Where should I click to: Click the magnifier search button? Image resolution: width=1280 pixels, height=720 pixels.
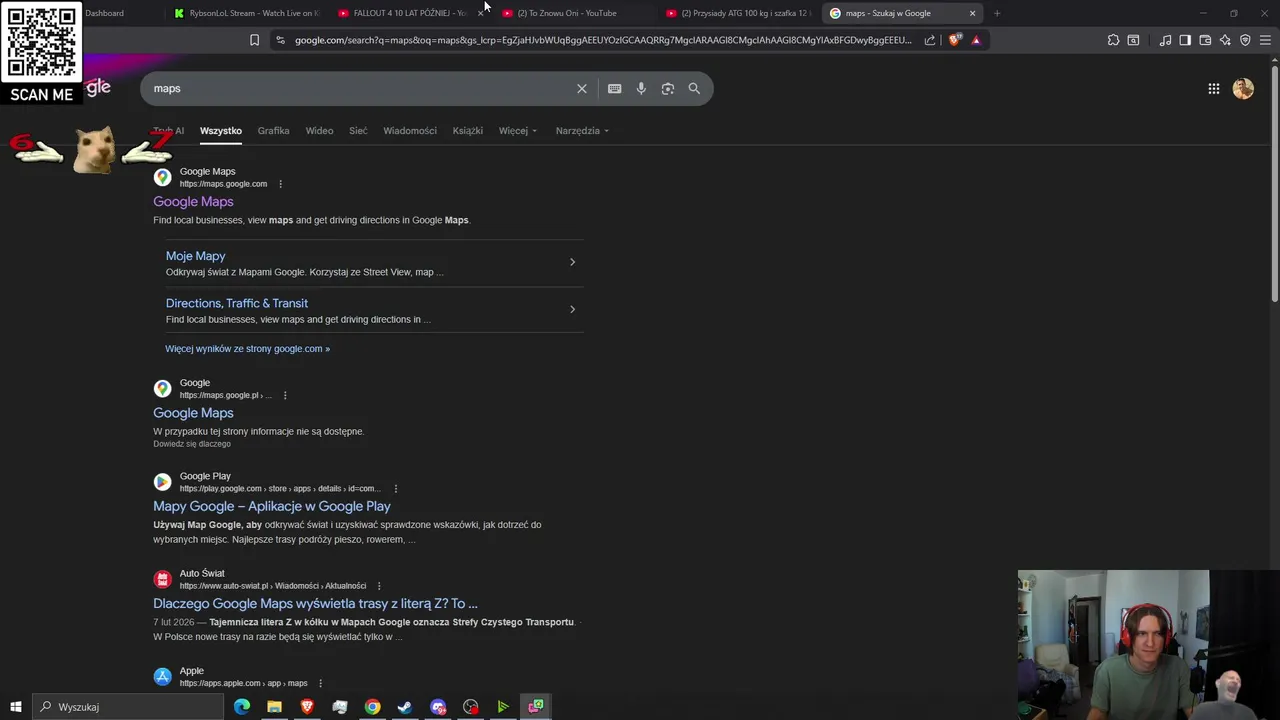click(694, 88)
